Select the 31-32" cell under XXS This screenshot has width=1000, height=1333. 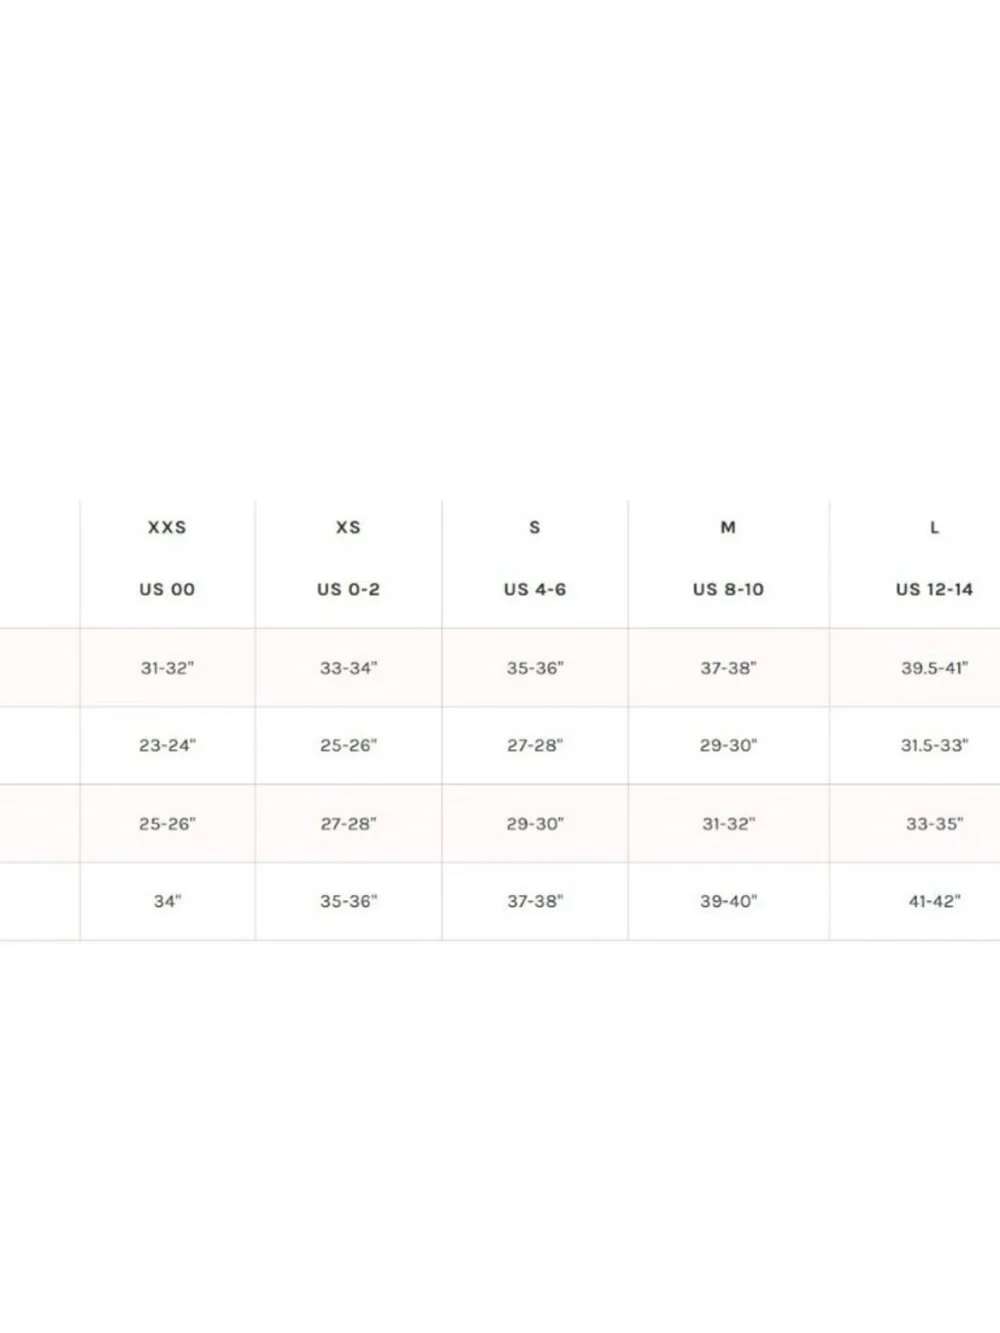tap(167, 668)
